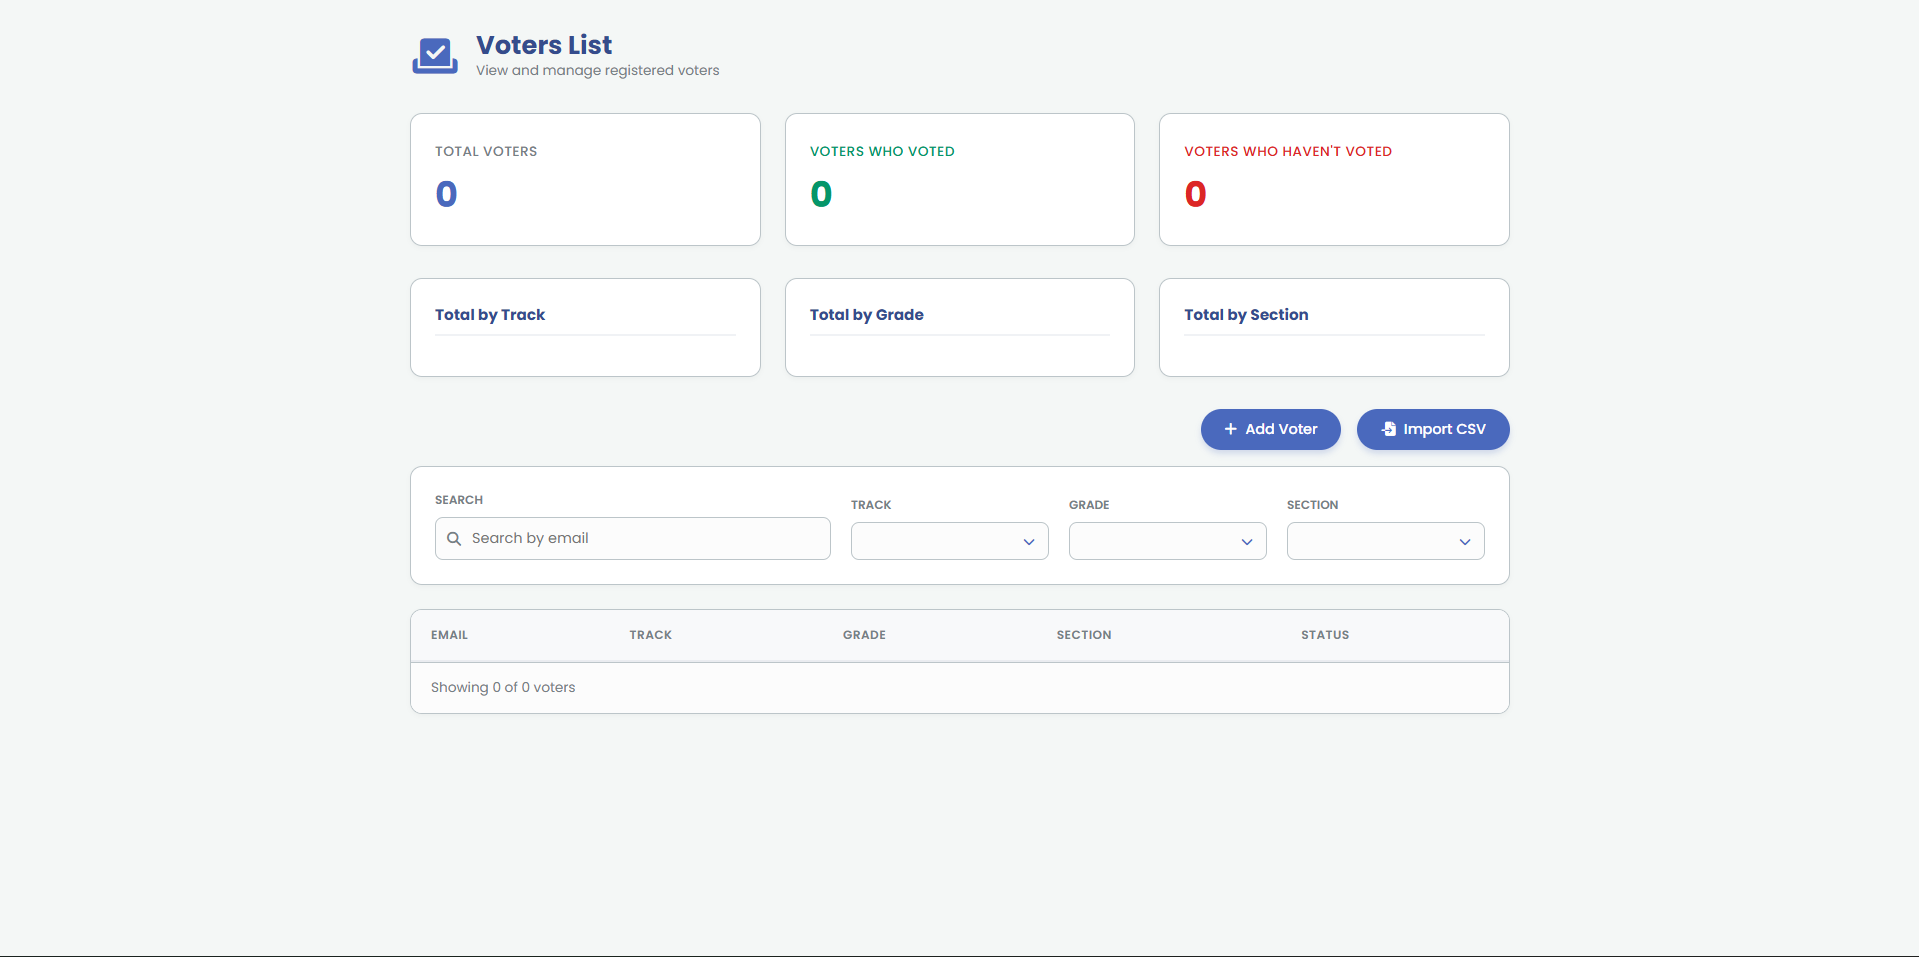Open the Grade filter dropdown
Image resolution: width=1919 pixels, height=957 pixels.
1166,541
